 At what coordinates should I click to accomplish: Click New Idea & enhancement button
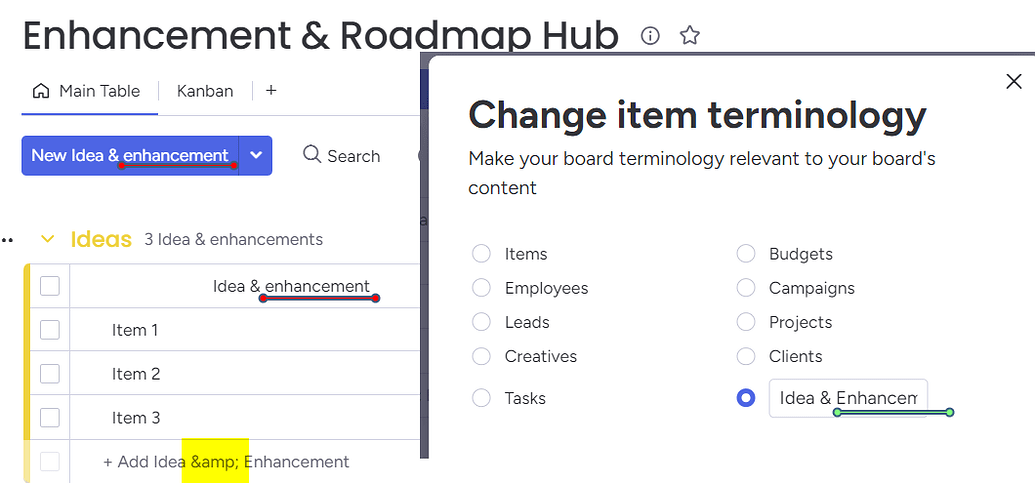pyautogui.click(x=130, y=156)
